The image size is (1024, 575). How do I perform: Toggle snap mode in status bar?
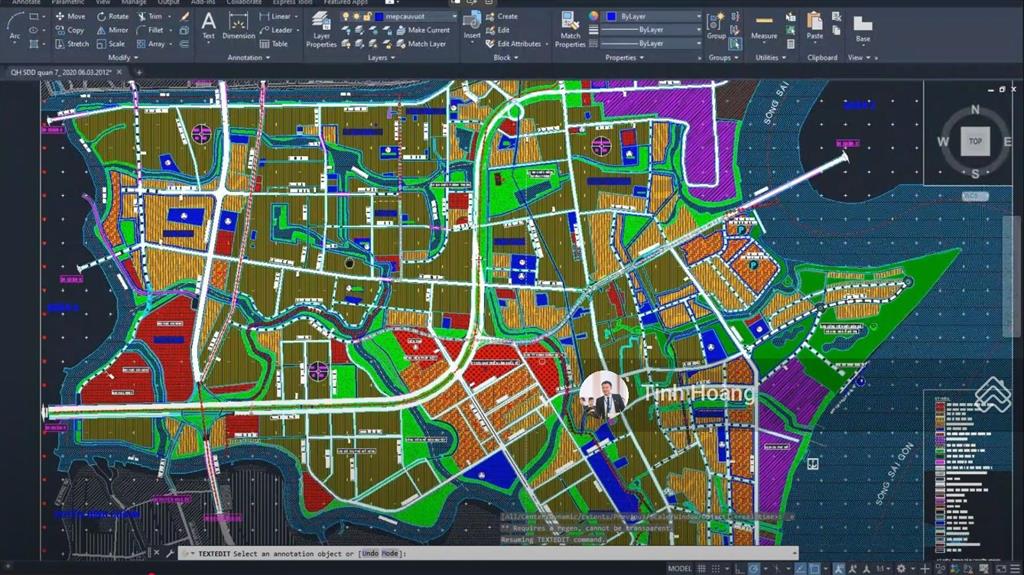716,568
